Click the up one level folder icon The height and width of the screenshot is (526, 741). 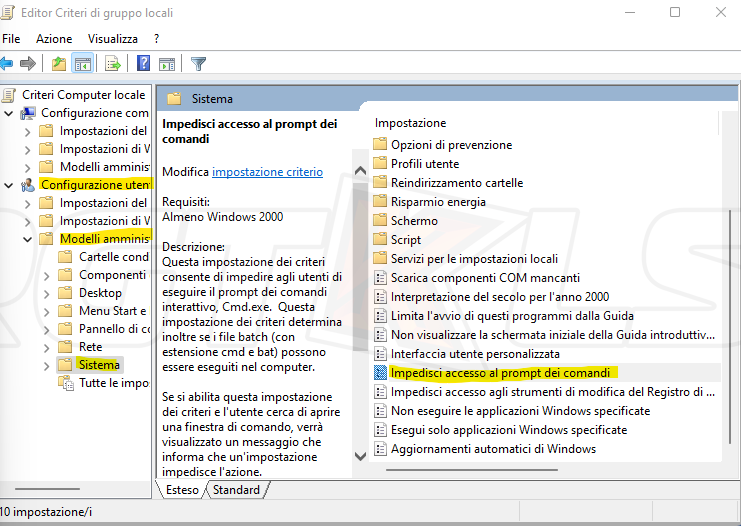(59, 64)
